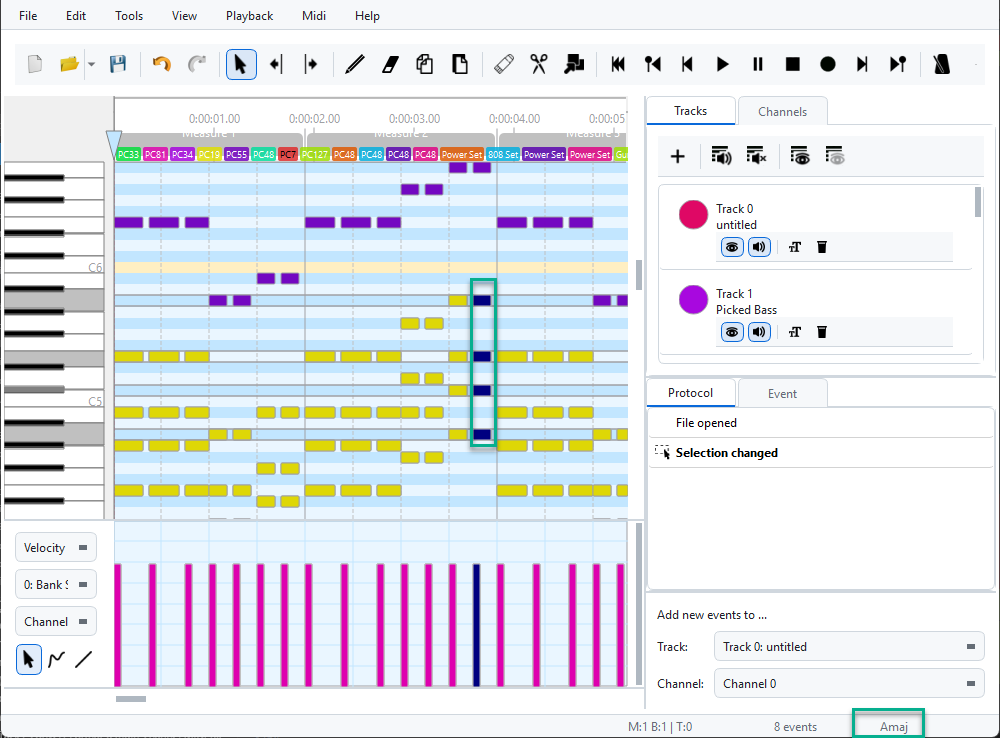The image size is (1000, 738).
Task: Open the Midi menu
Action: coord(315,16)
